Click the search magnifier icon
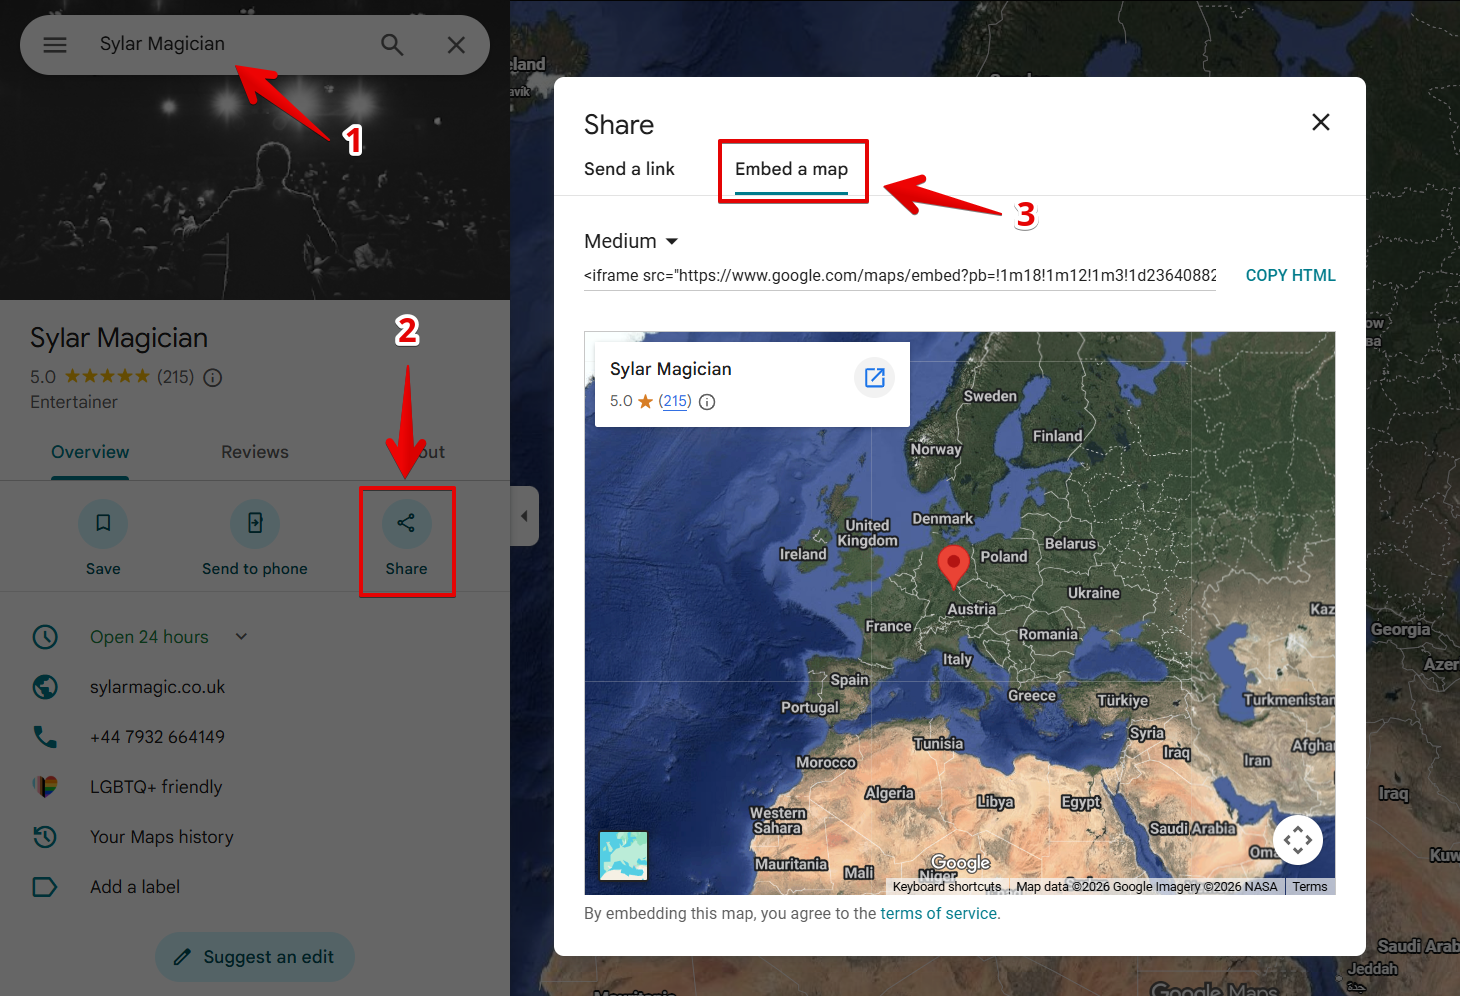Viewport: 1460px width, 996px height. coord(392,45)
